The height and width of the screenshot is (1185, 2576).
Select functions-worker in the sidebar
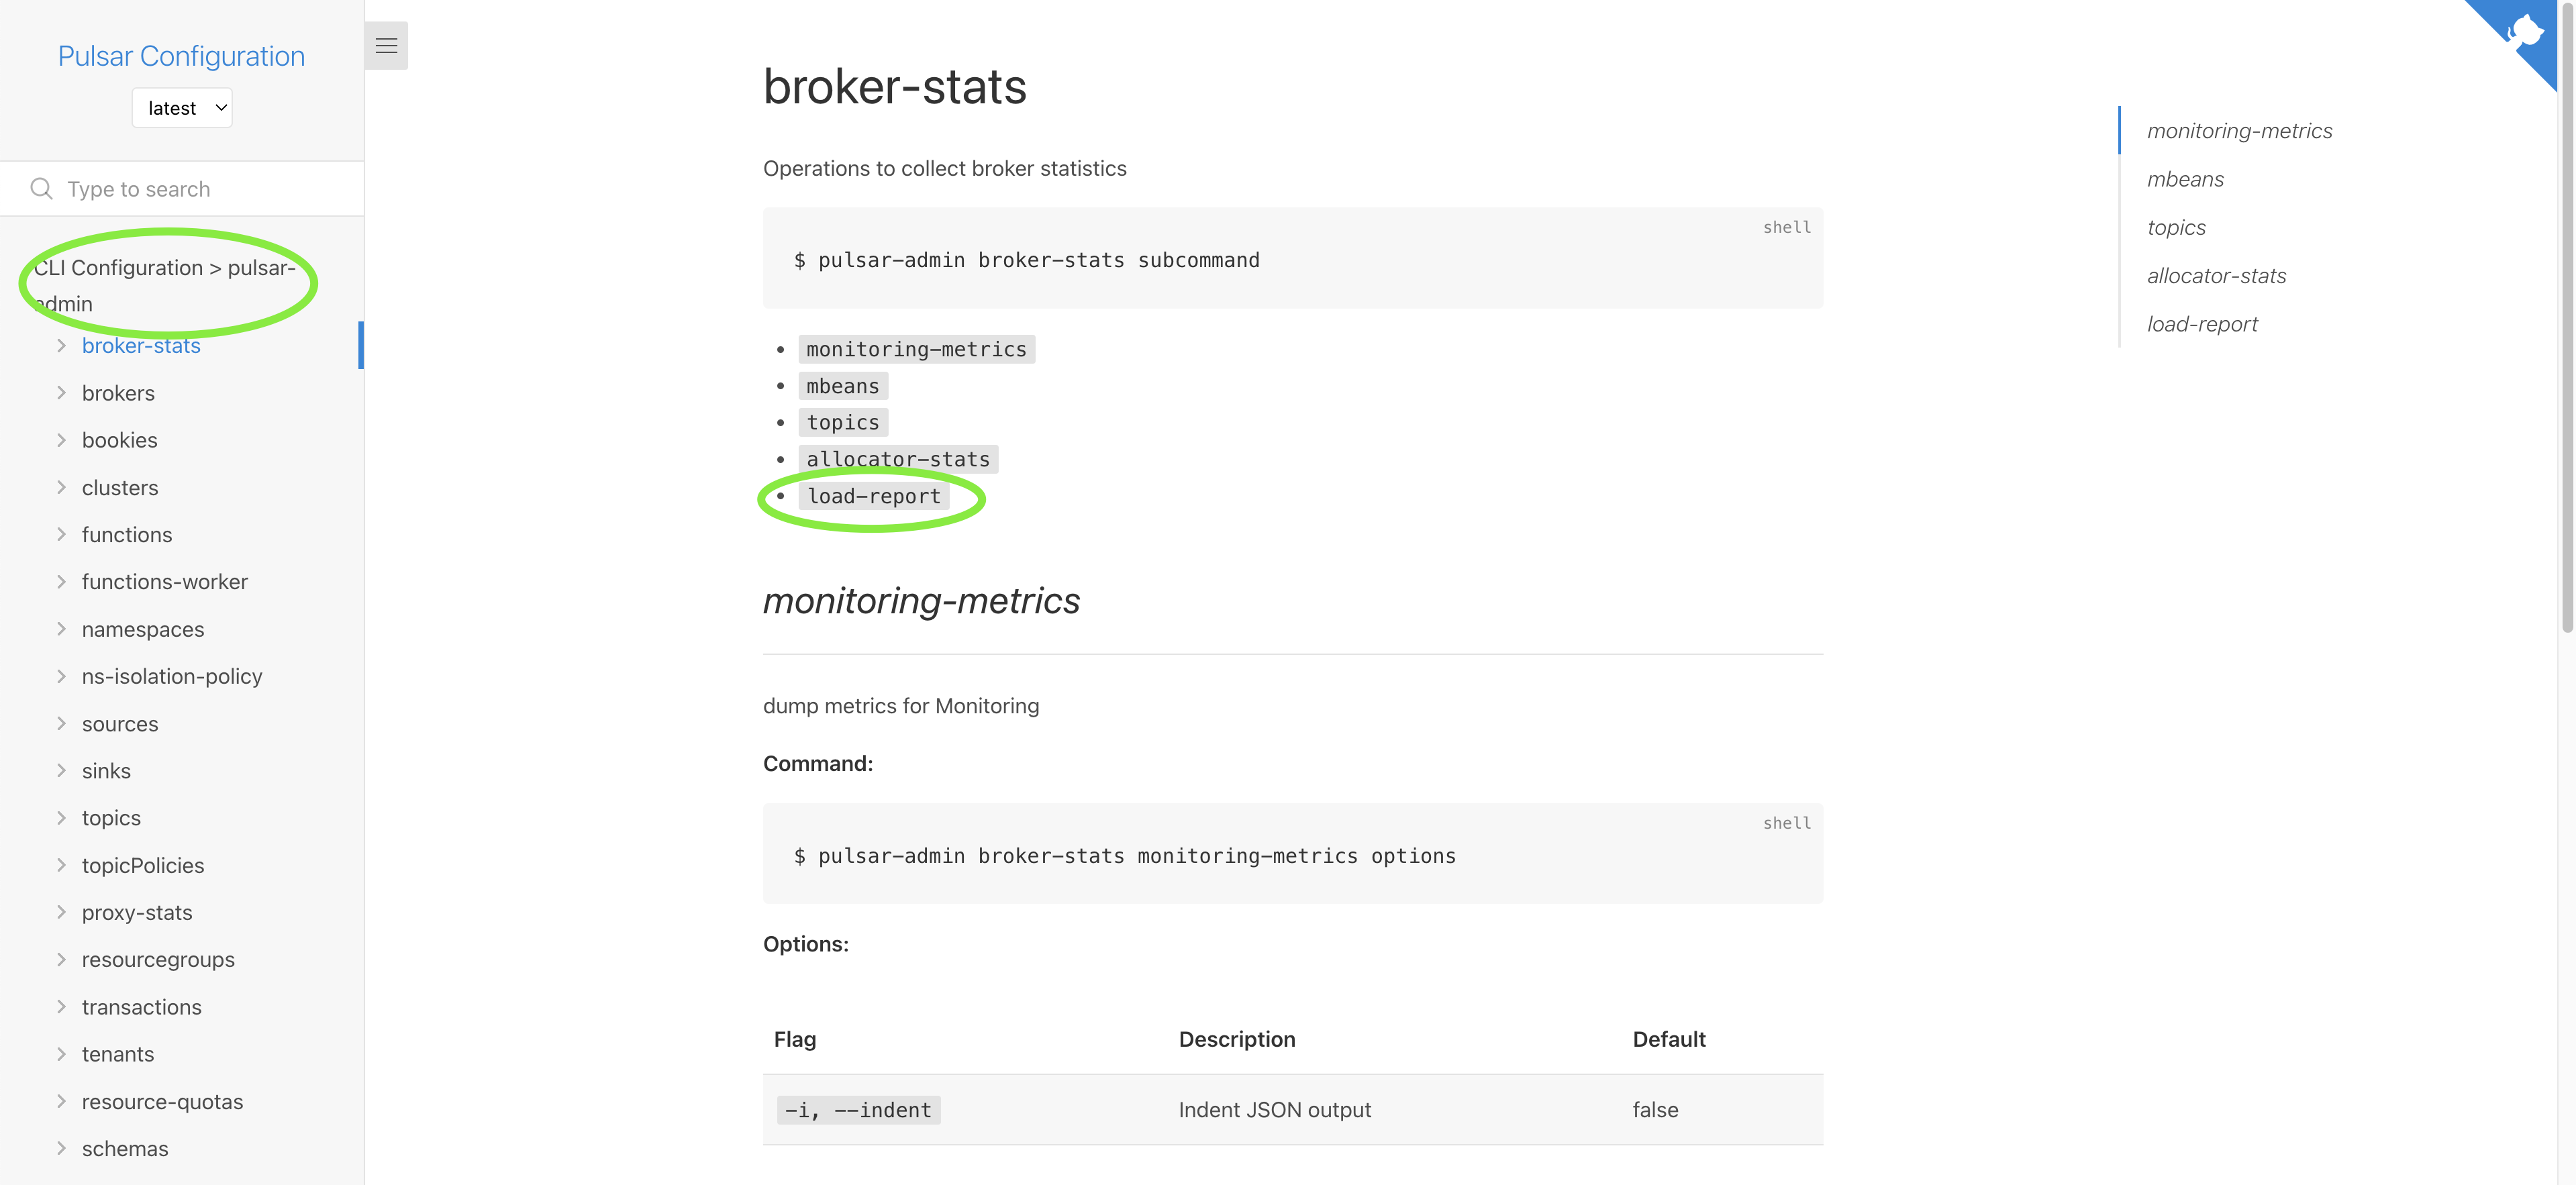click(165, 582)
